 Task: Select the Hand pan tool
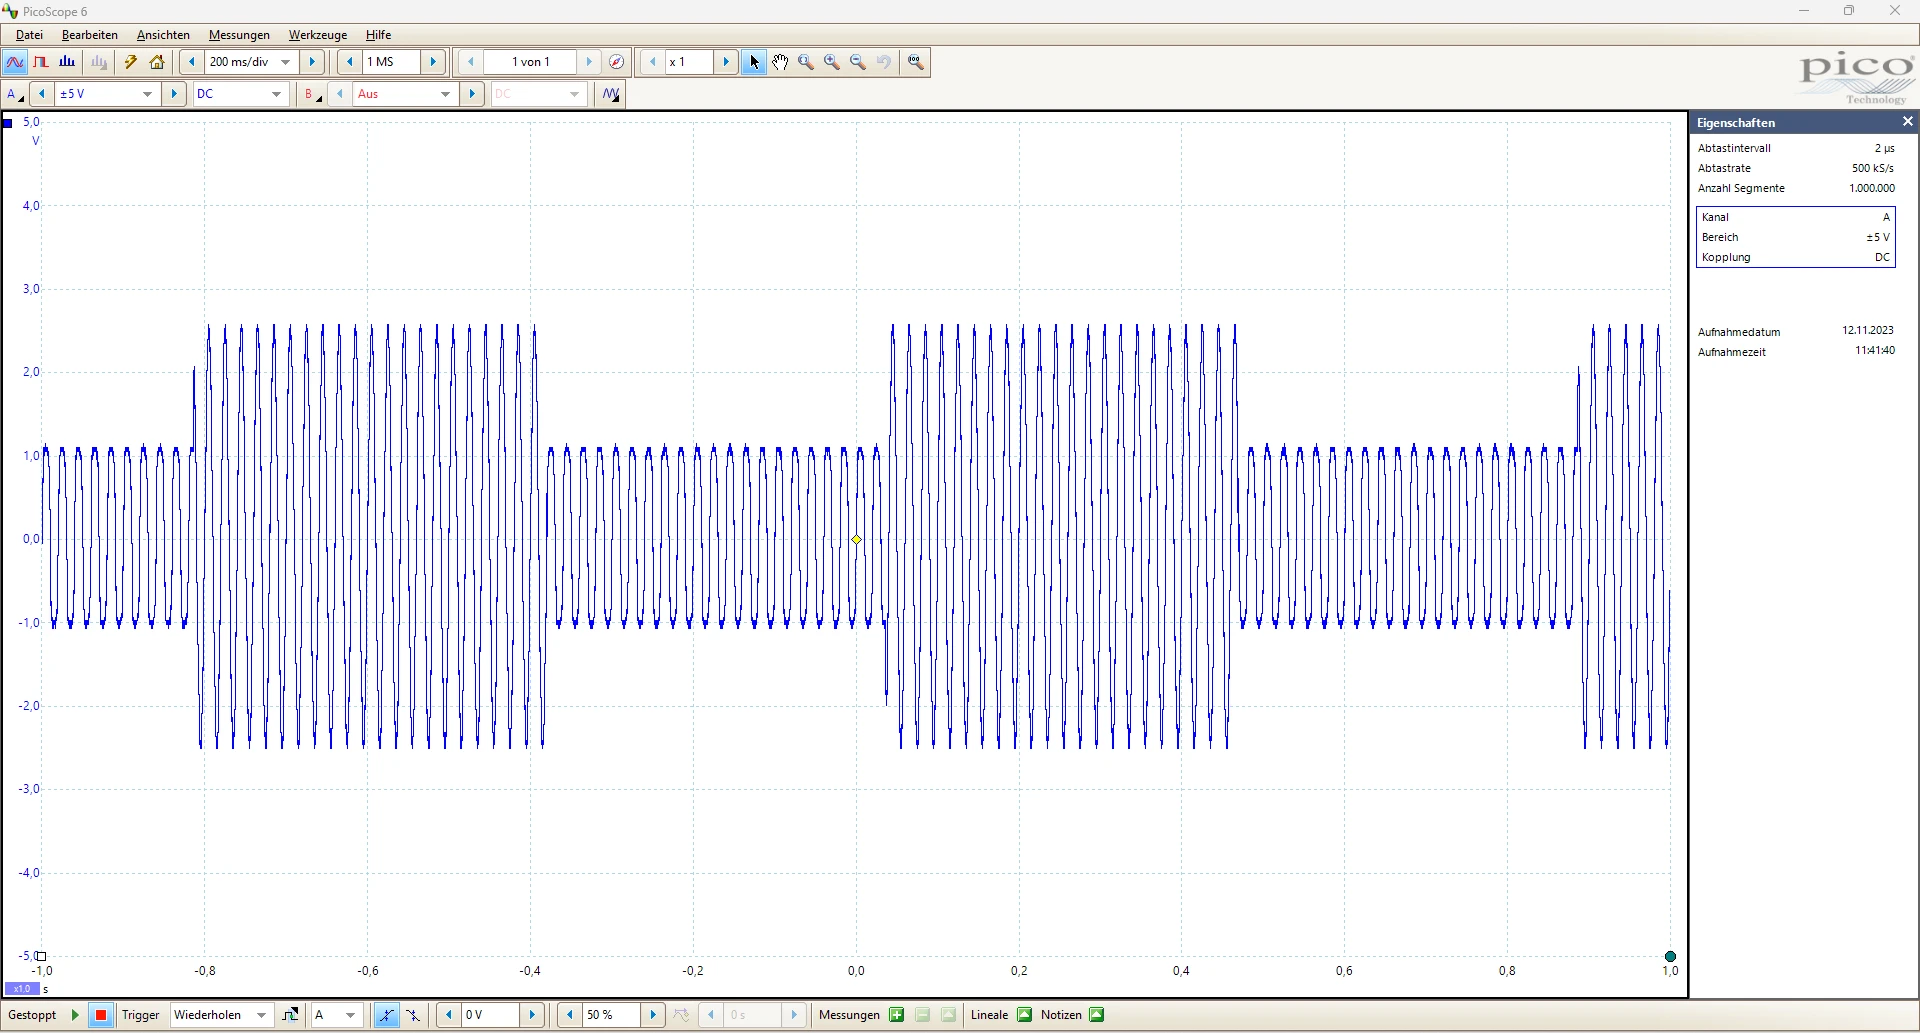point(780,62)
